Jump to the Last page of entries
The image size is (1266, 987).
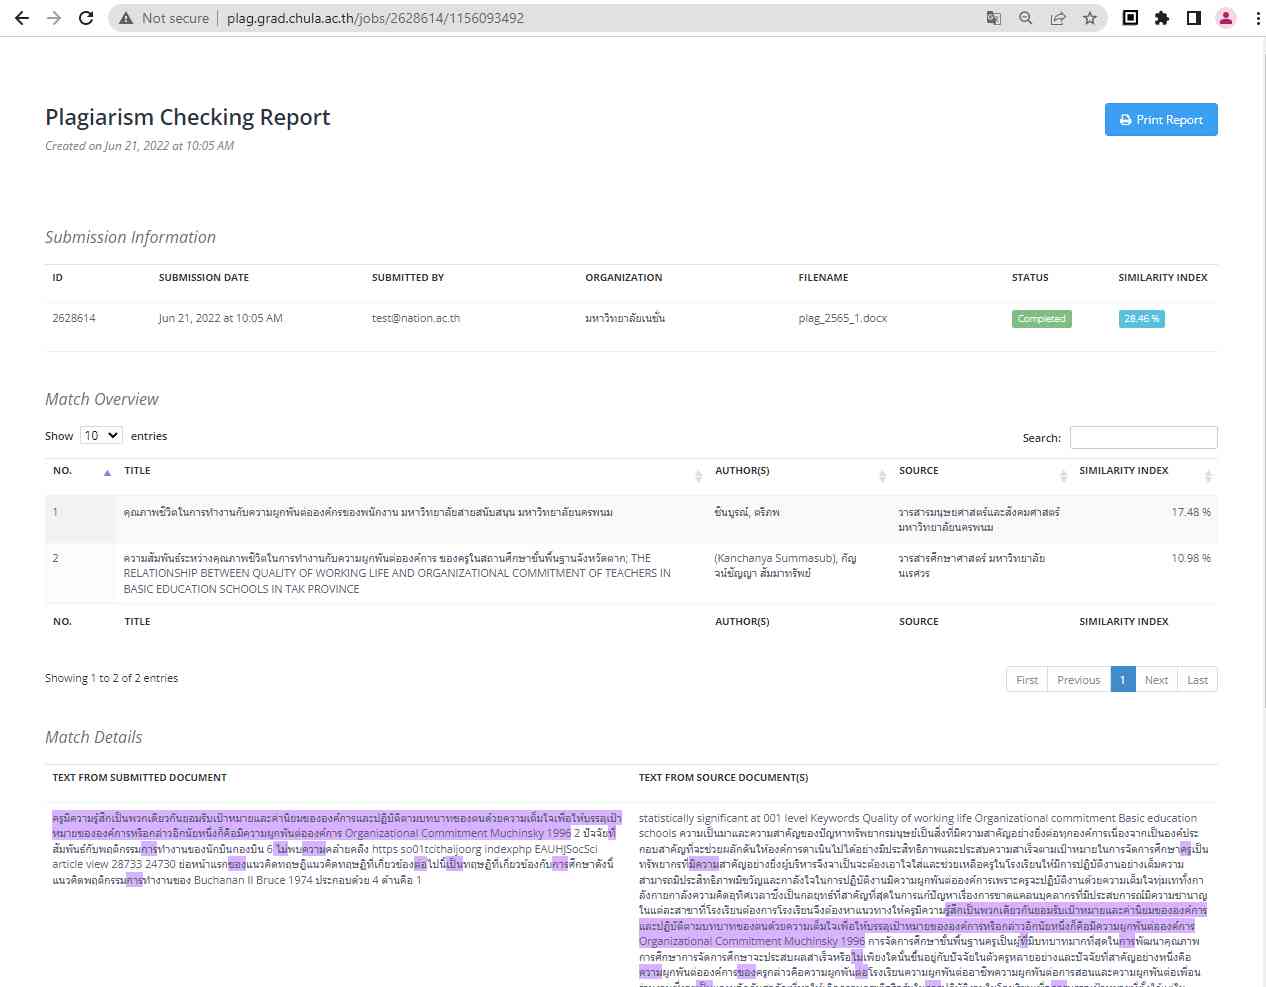(x=1197, y=680)
